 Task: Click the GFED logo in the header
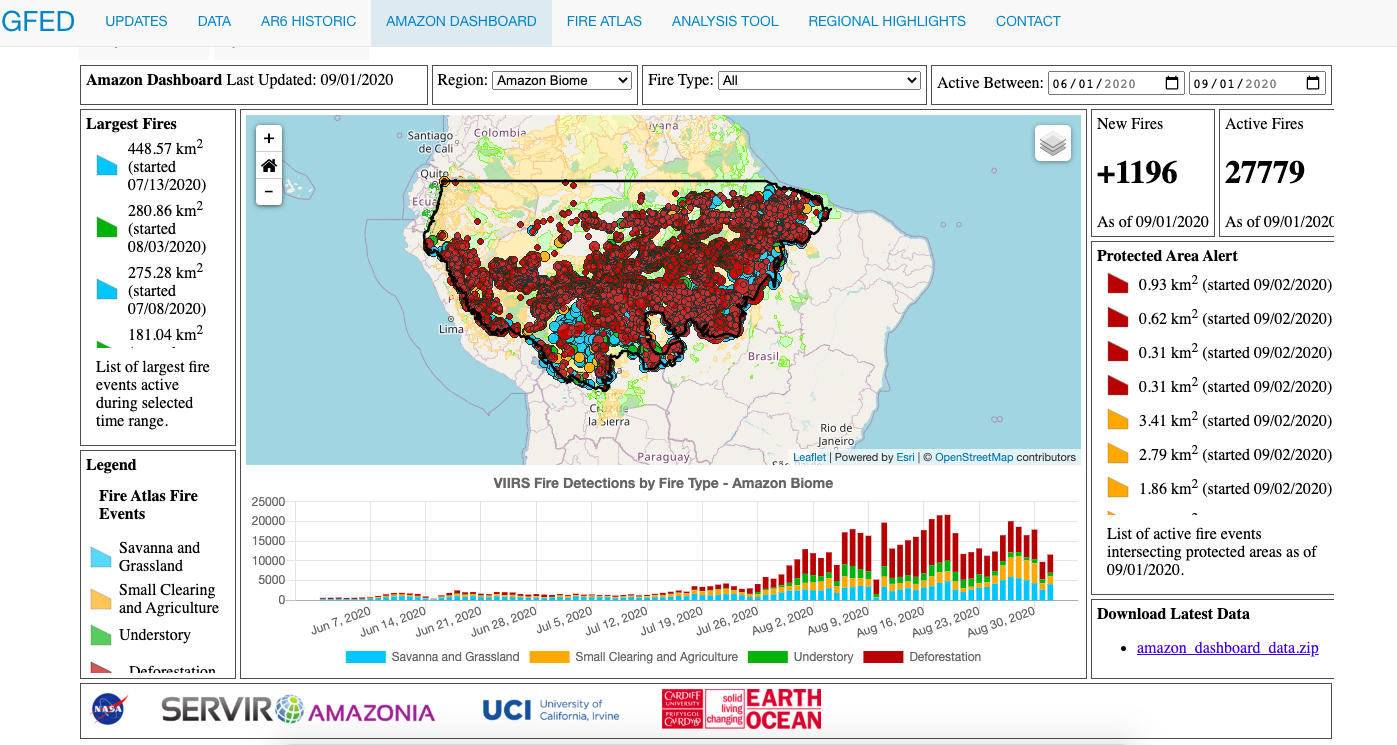coord(38,21)
